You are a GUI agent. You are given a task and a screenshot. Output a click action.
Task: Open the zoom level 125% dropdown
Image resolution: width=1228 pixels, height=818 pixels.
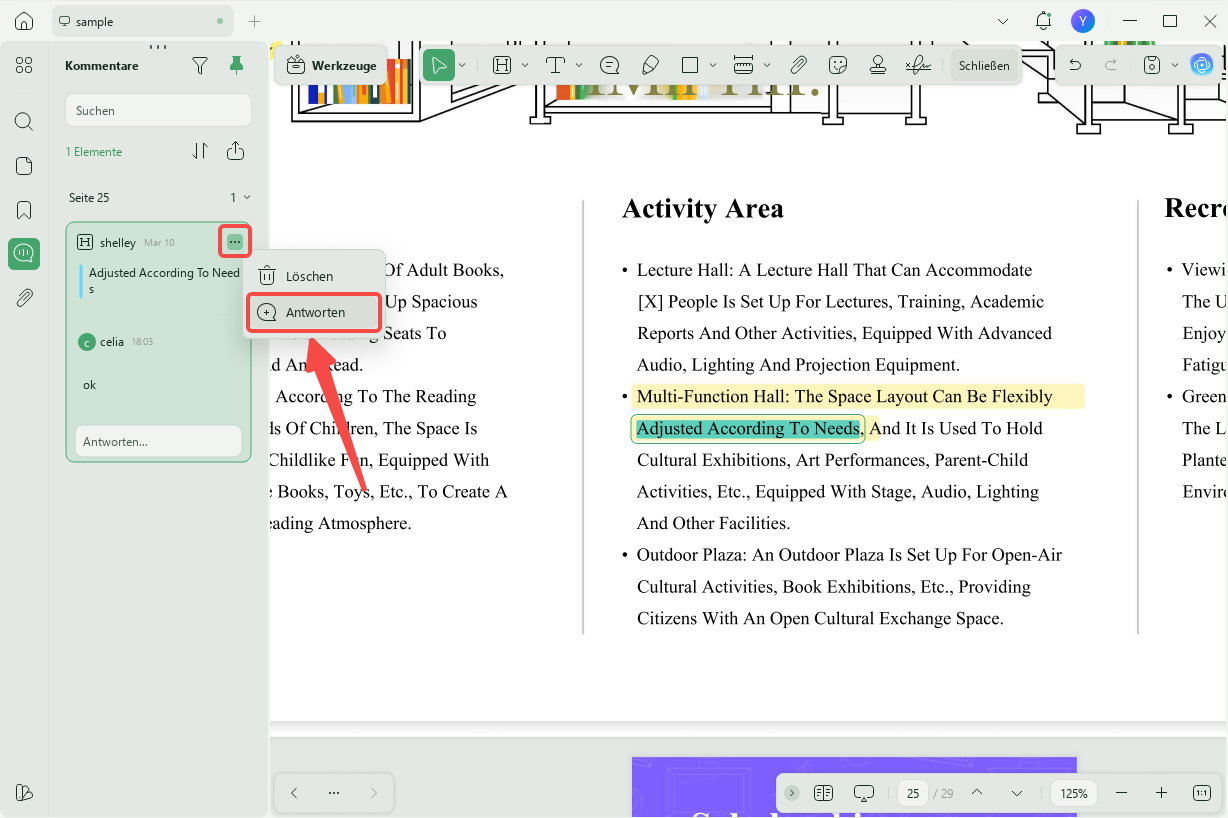coord(1074,793)
